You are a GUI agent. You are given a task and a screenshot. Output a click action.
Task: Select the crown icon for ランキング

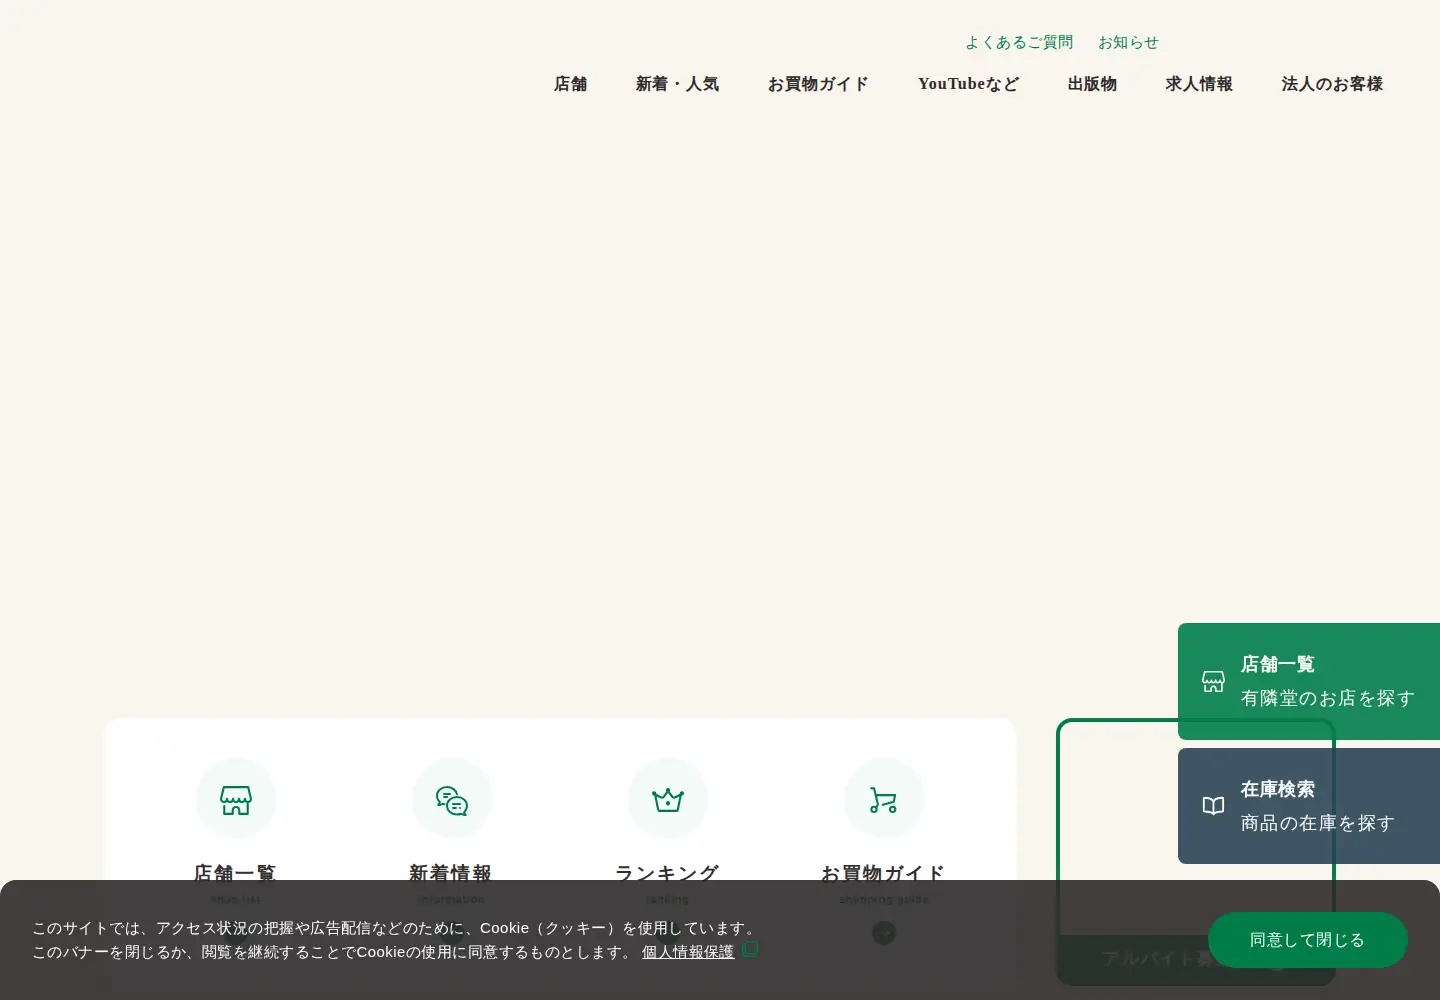[668, 800]
